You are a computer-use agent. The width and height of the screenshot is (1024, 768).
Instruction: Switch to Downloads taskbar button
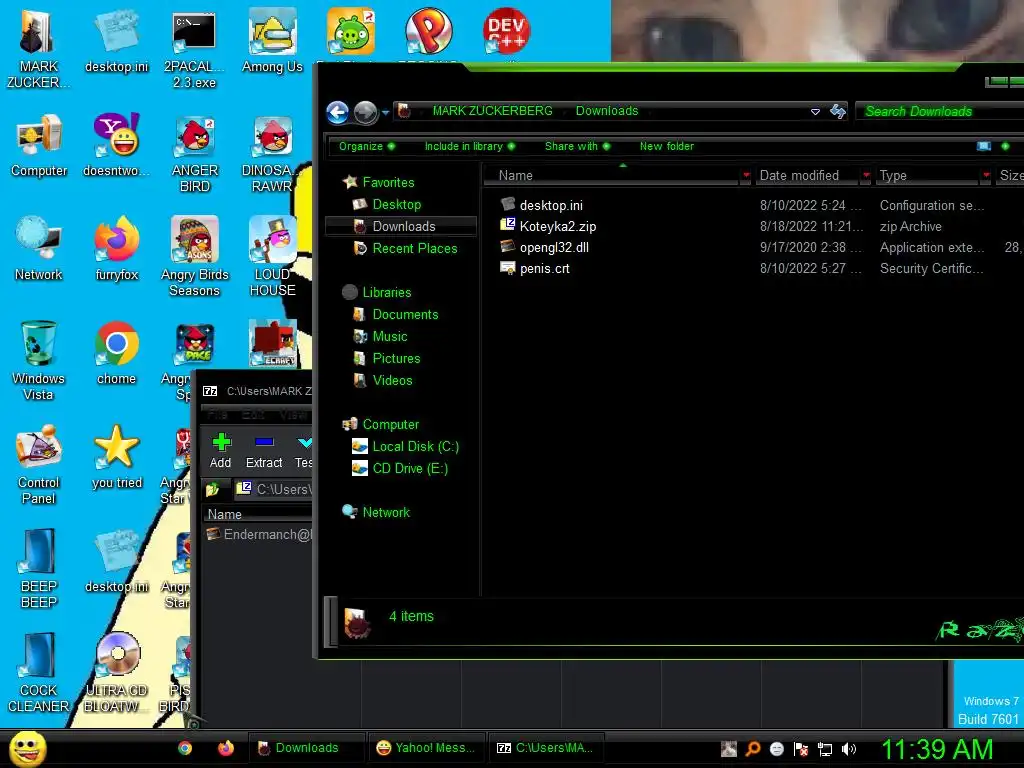[x=305, y=748]
